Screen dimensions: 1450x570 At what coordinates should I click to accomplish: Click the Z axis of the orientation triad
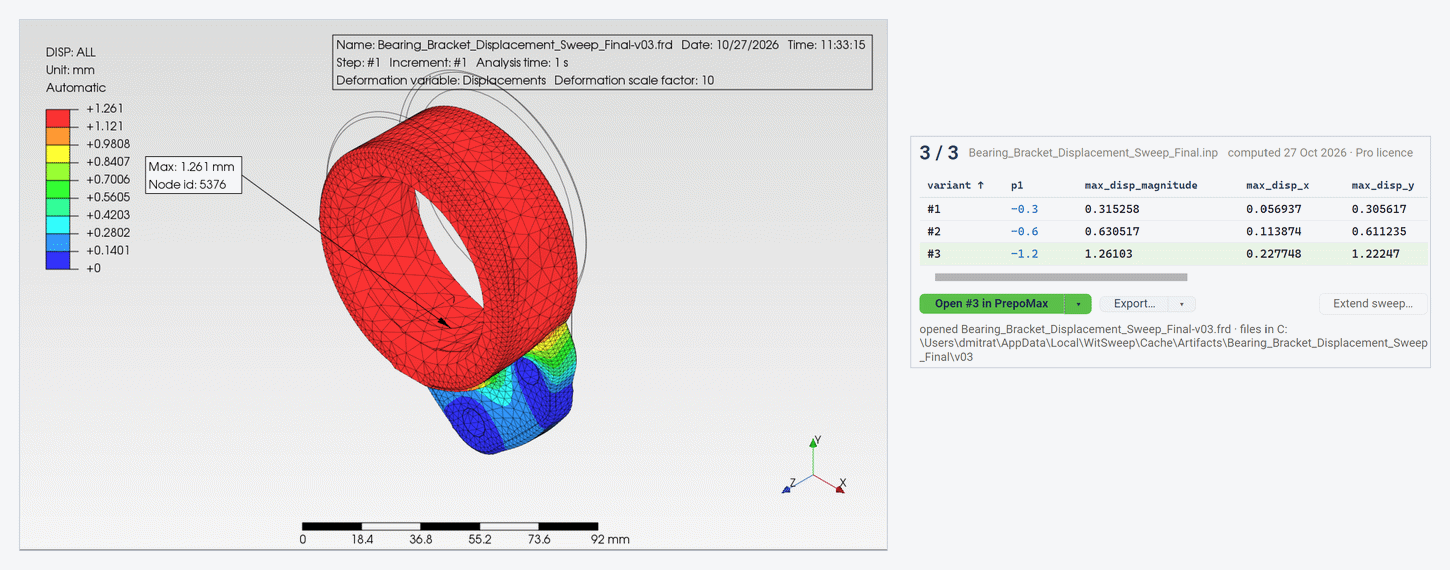pyautogui.click(x=796, y=484)
